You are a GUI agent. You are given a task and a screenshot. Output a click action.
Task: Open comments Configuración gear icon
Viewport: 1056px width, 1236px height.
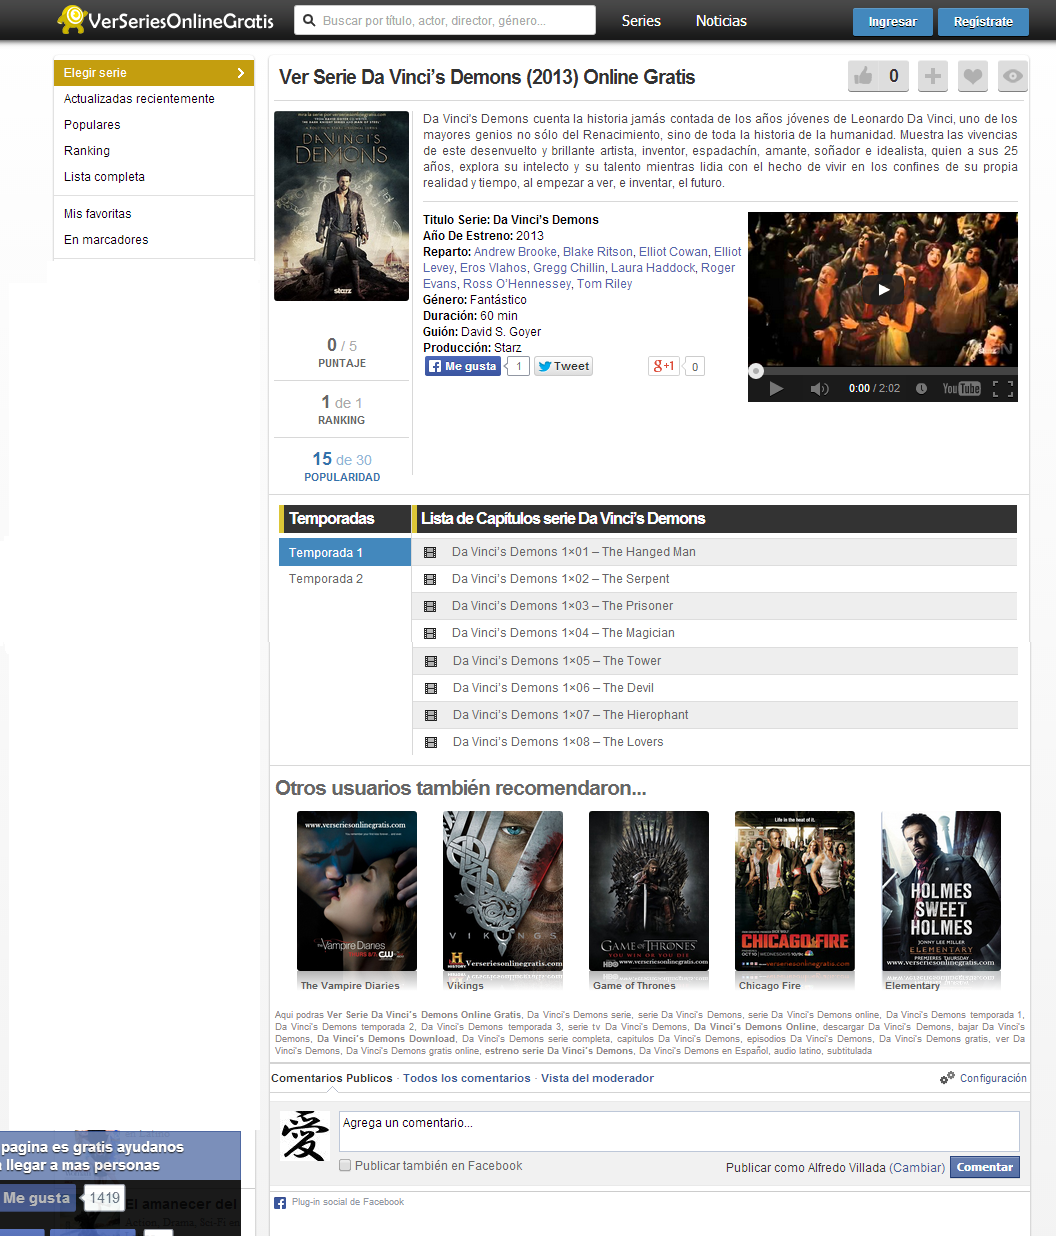(947, 1078)
